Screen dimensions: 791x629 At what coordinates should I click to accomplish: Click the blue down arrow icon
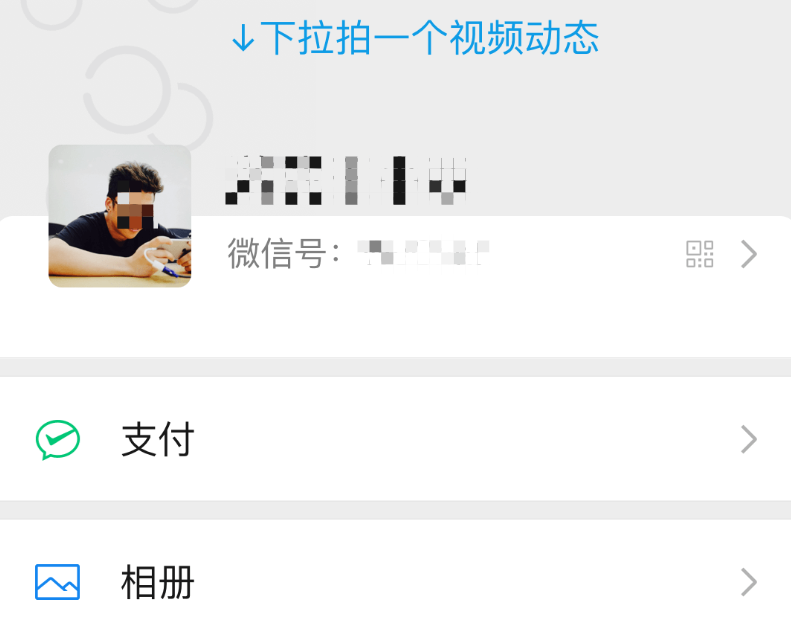click(243, 38)
